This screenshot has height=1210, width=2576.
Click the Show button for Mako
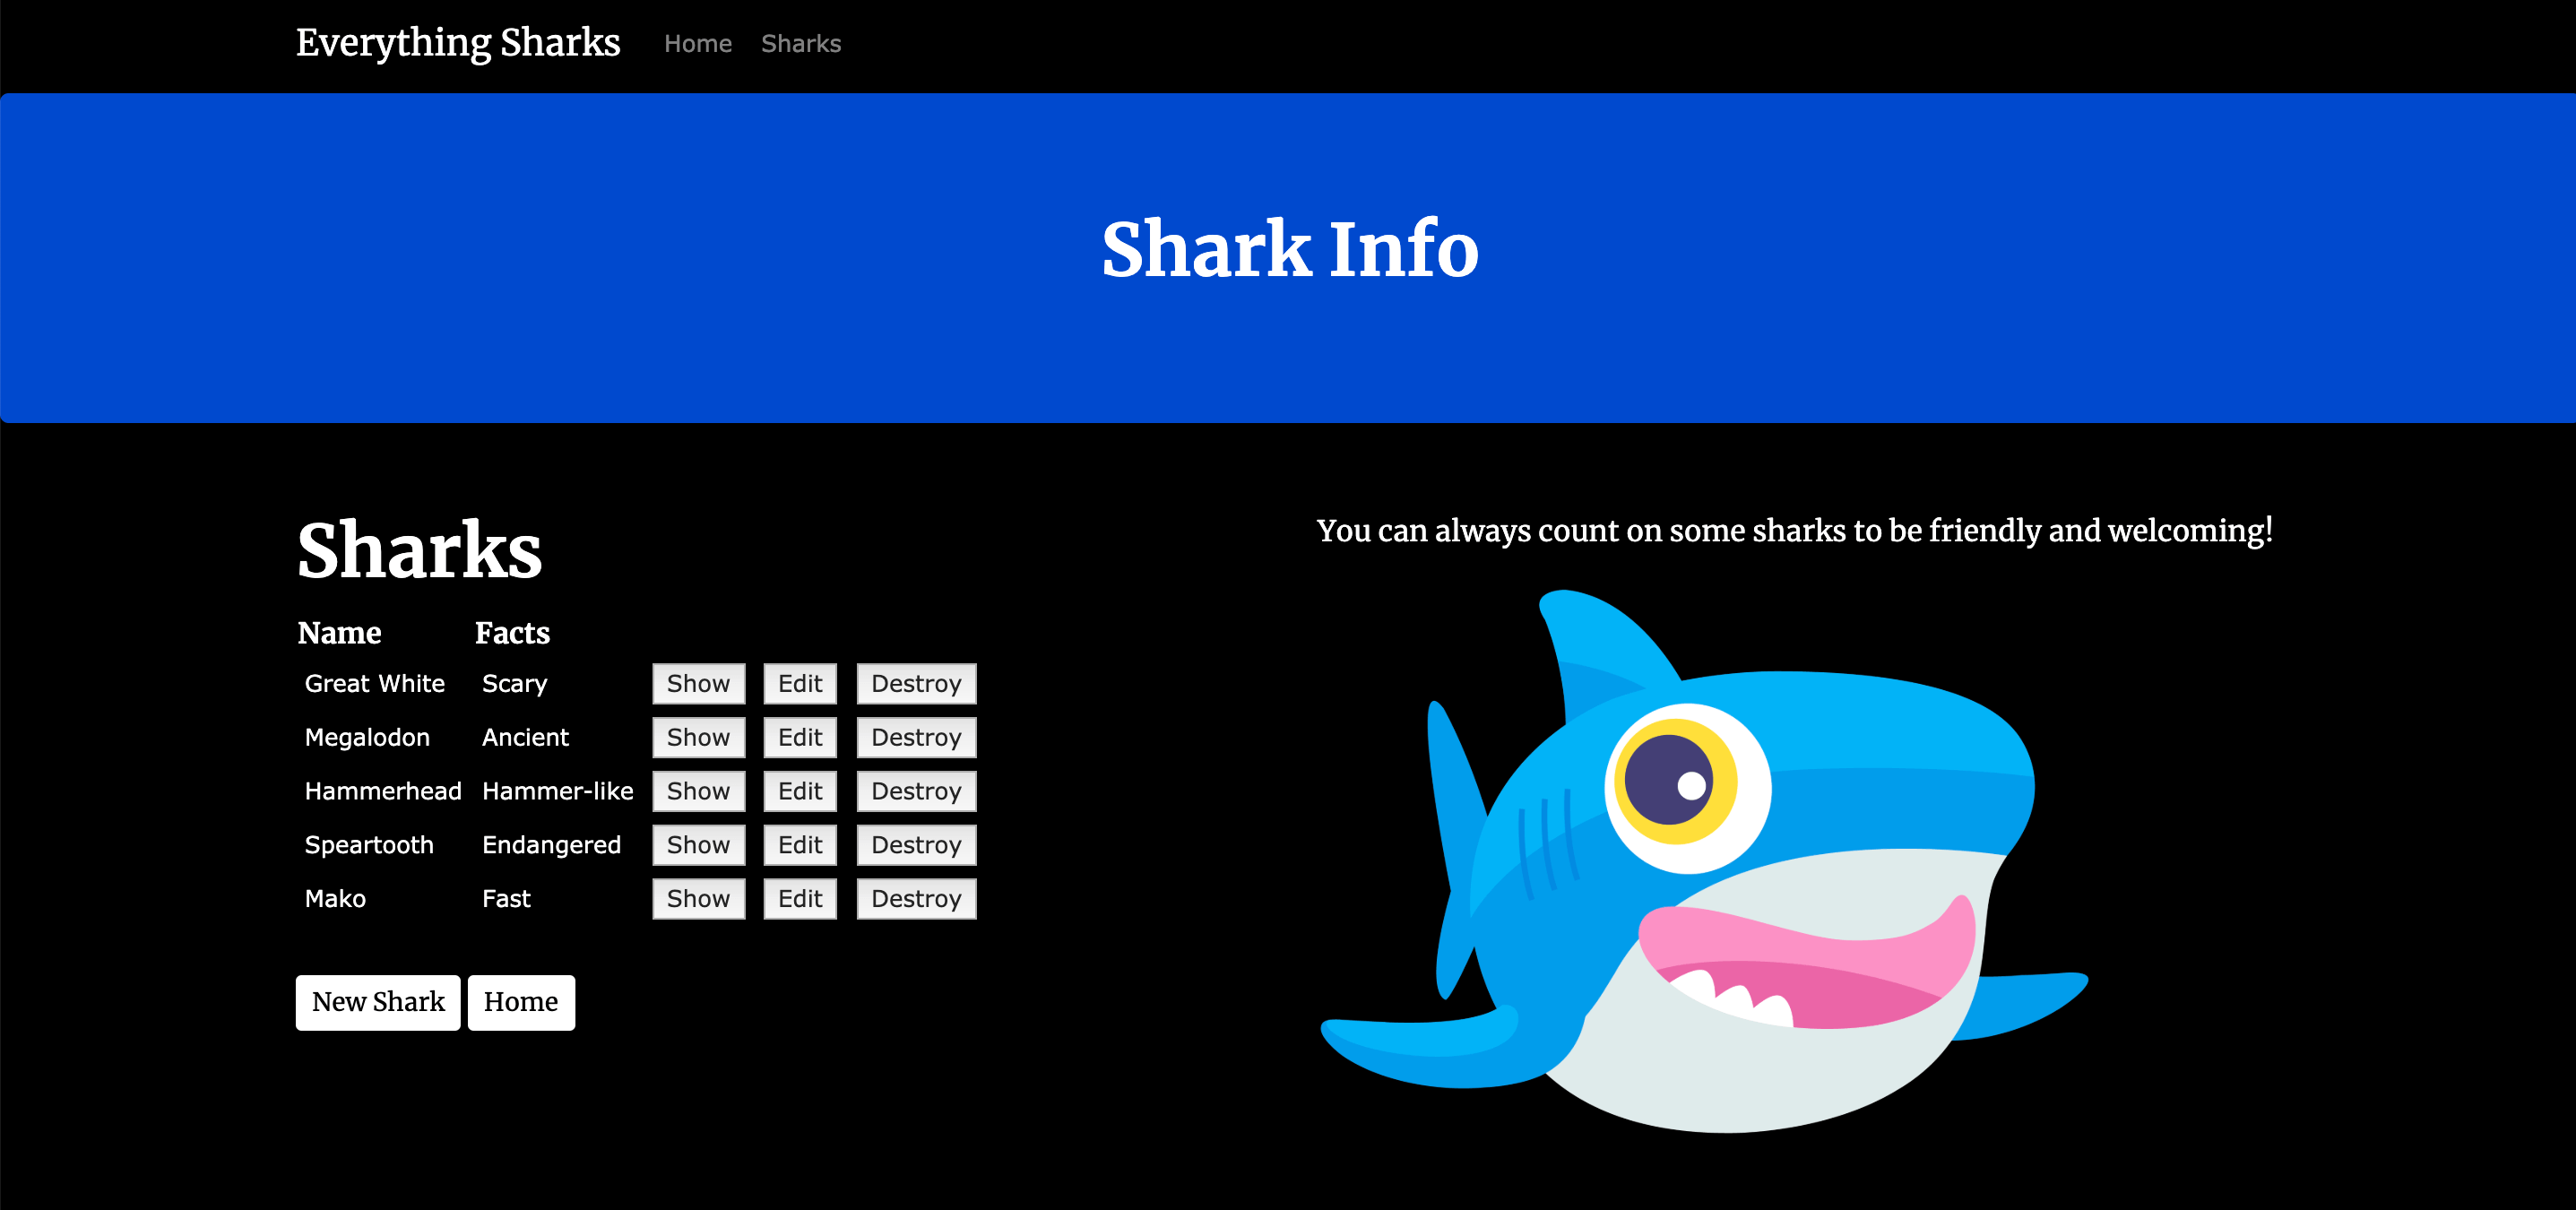pos(698,898)
